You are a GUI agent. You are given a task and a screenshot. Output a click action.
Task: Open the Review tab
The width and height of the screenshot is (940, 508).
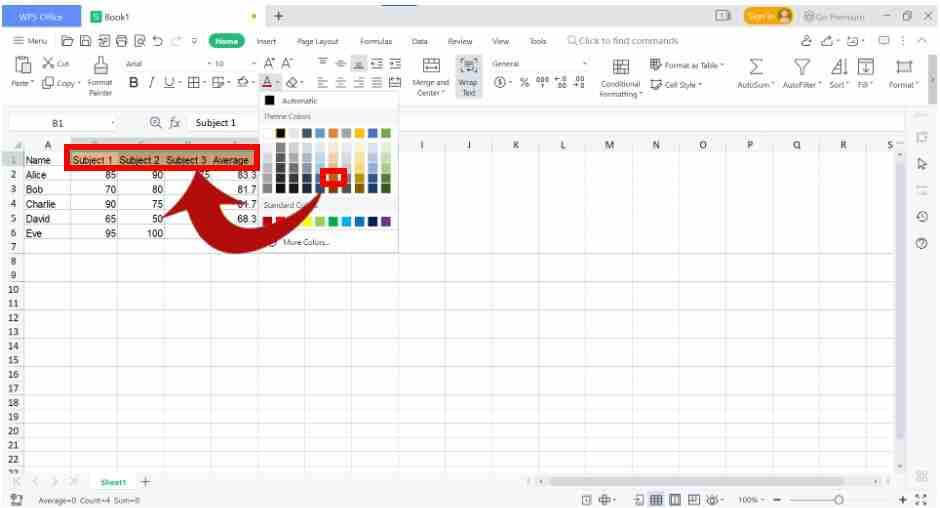coord(460,41)
